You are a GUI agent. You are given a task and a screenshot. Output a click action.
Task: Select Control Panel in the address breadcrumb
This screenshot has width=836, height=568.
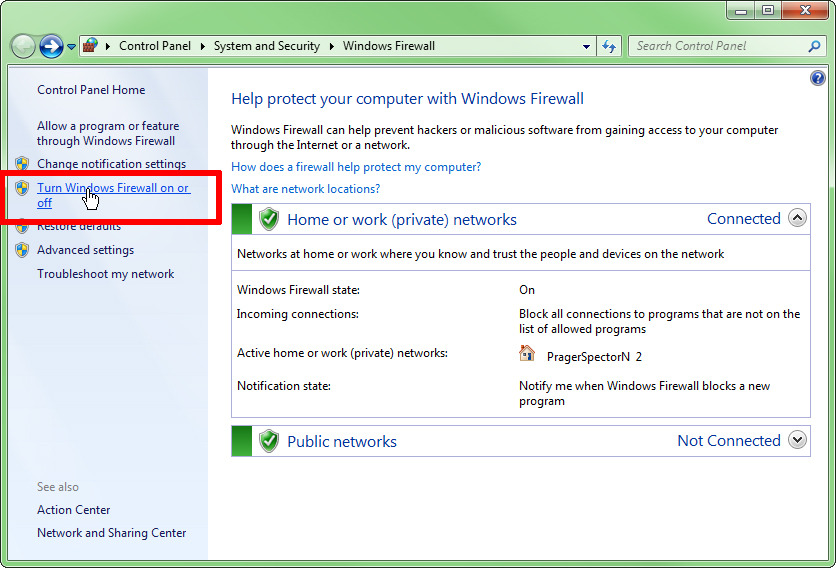pos(154,46)
